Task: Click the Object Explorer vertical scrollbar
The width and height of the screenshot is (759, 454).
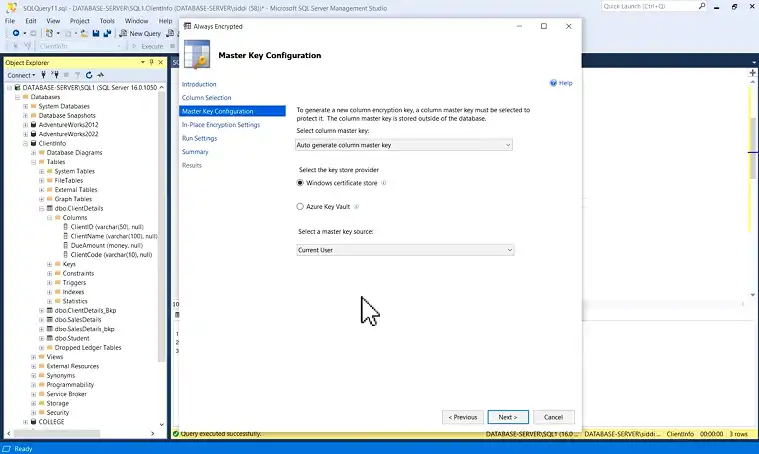Action: tap(162, 227)
